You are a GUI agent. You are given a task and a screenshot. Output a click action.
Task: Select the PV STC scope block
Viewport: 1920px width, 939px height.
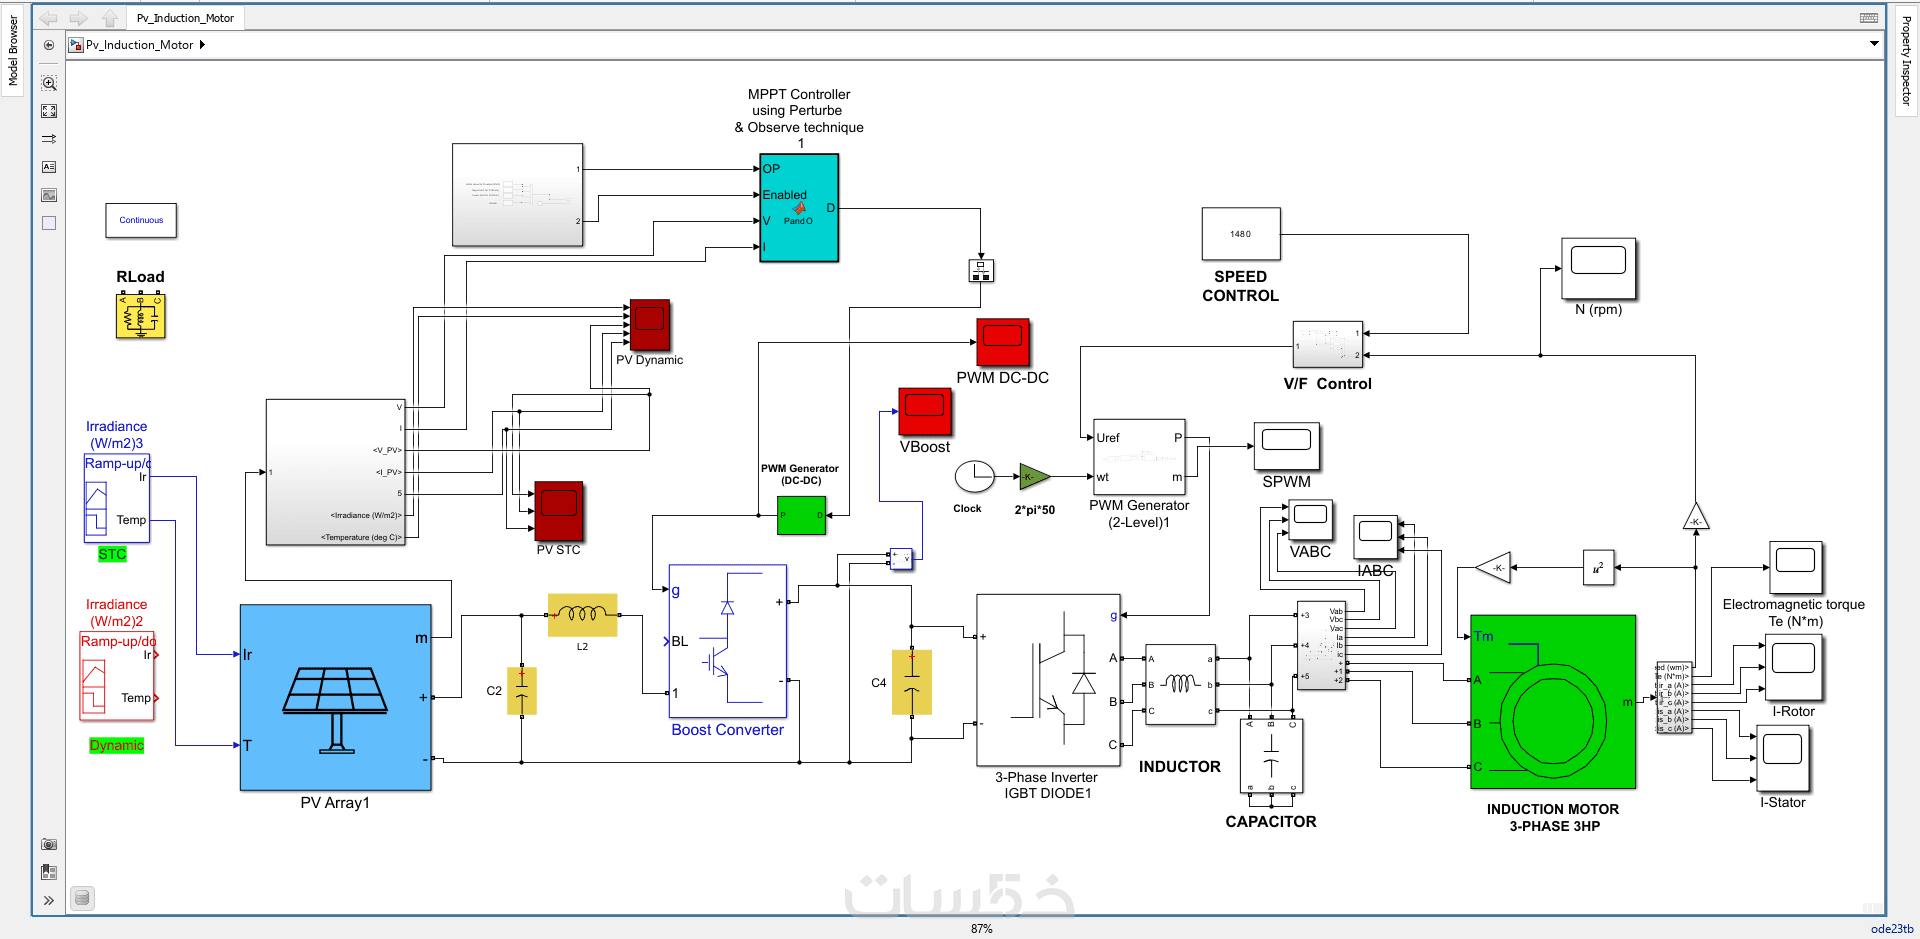(559, 511)
